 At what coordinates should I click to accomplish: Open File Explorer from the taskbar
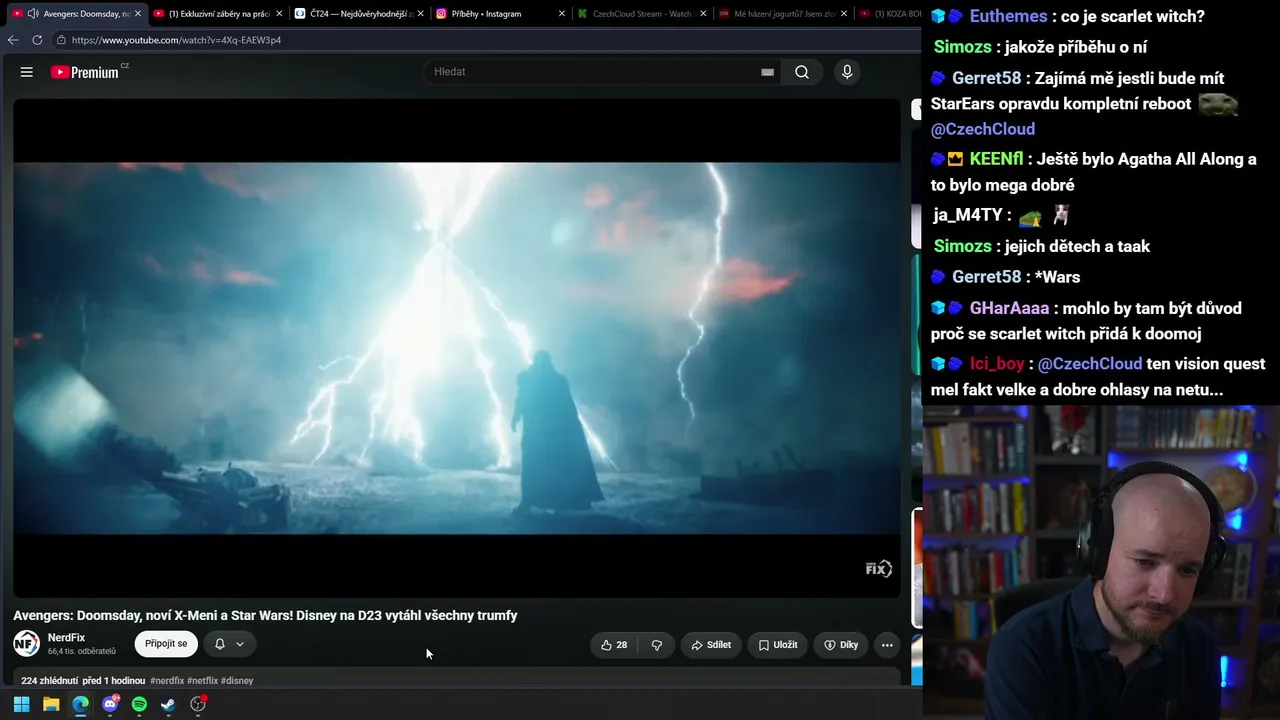51,704
